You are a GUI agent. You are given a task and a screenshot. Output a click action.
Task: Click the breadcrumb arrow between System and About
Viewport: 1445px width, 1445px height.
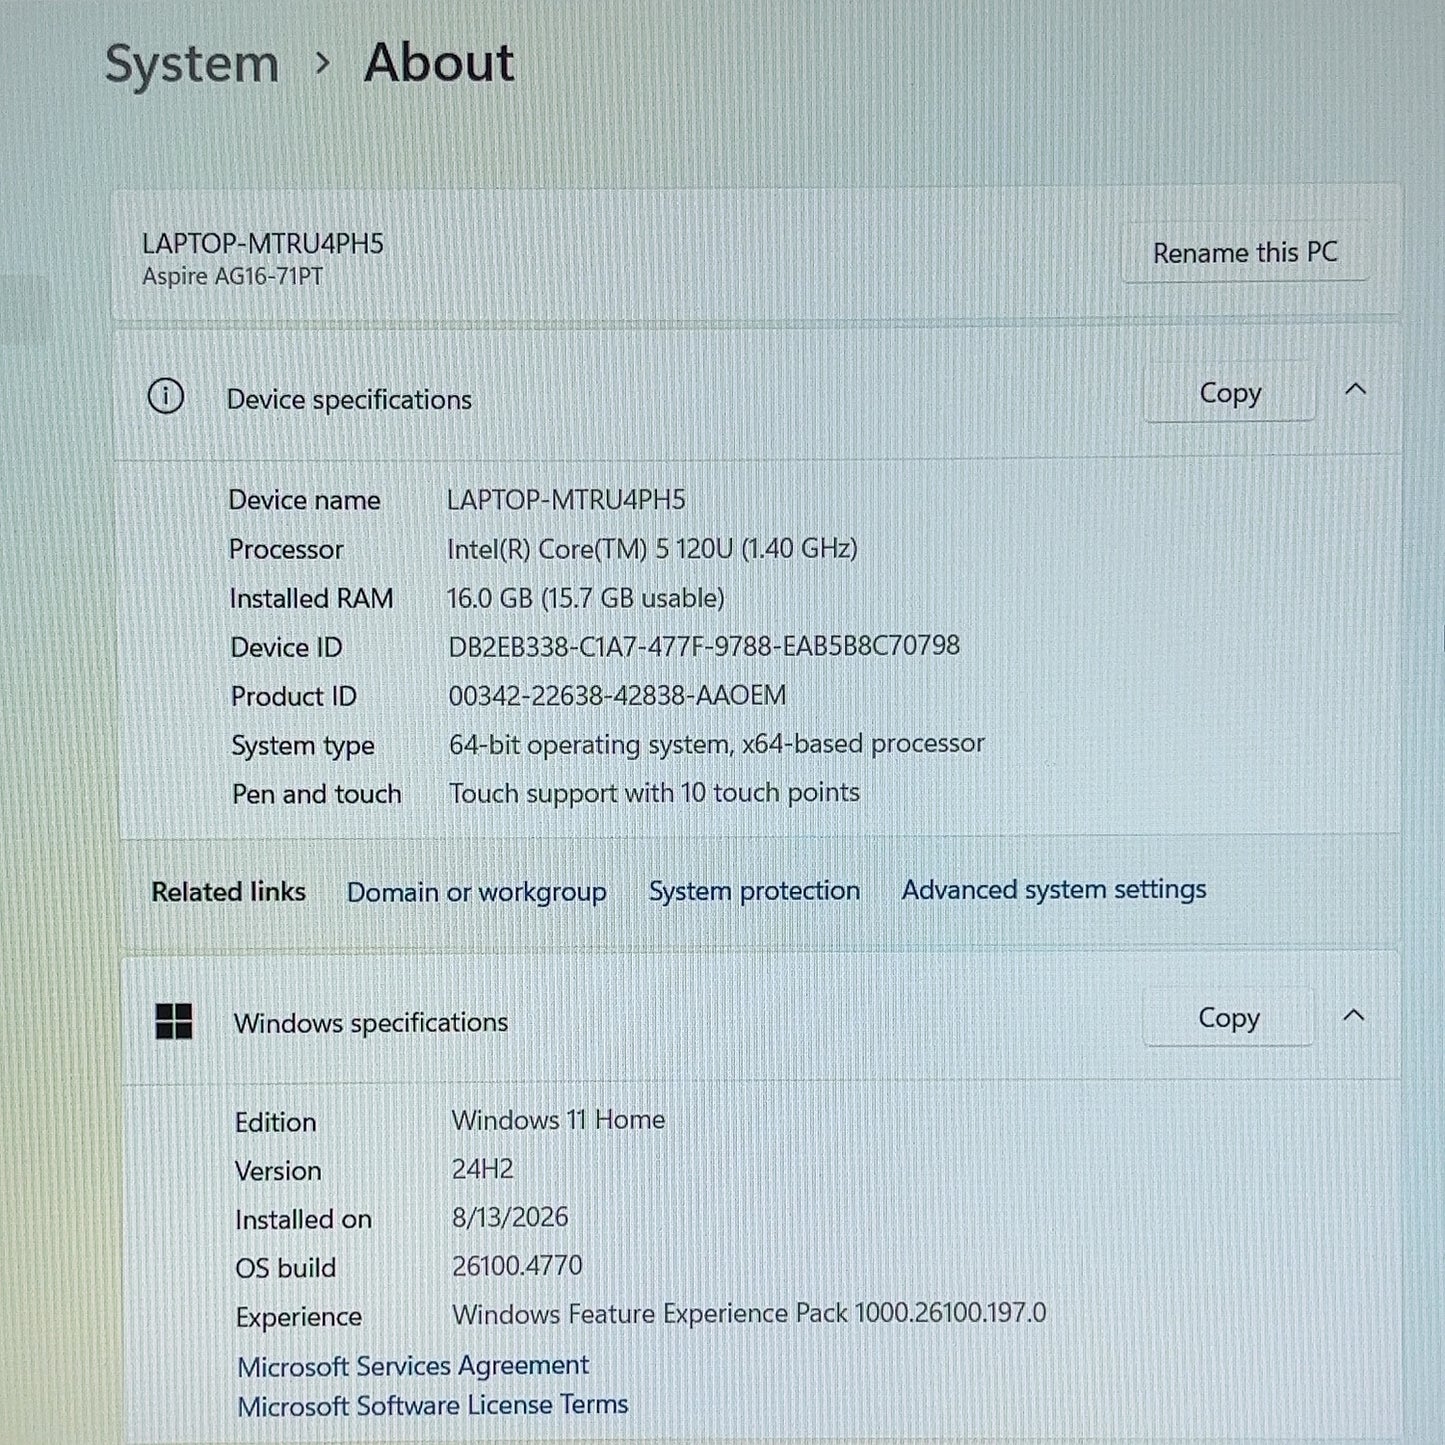pos(322,63)
